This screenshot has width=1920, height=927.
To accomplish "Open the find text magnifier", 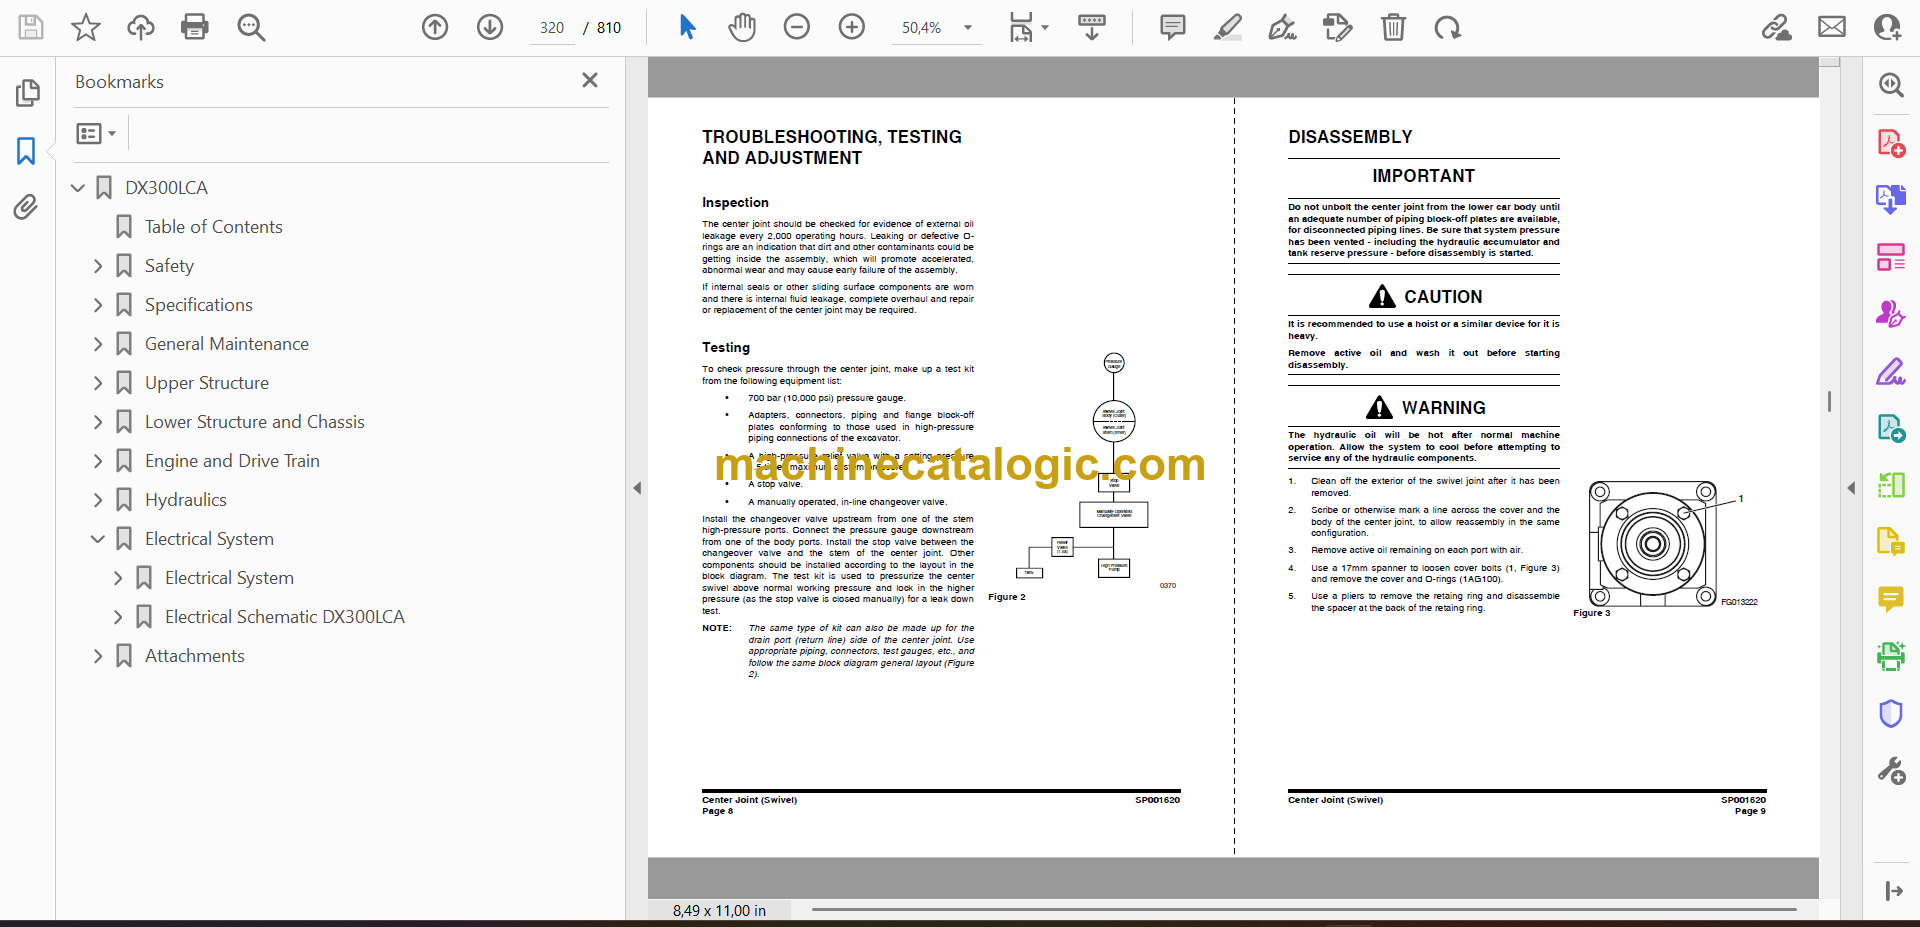I will [x=251, y=27].
